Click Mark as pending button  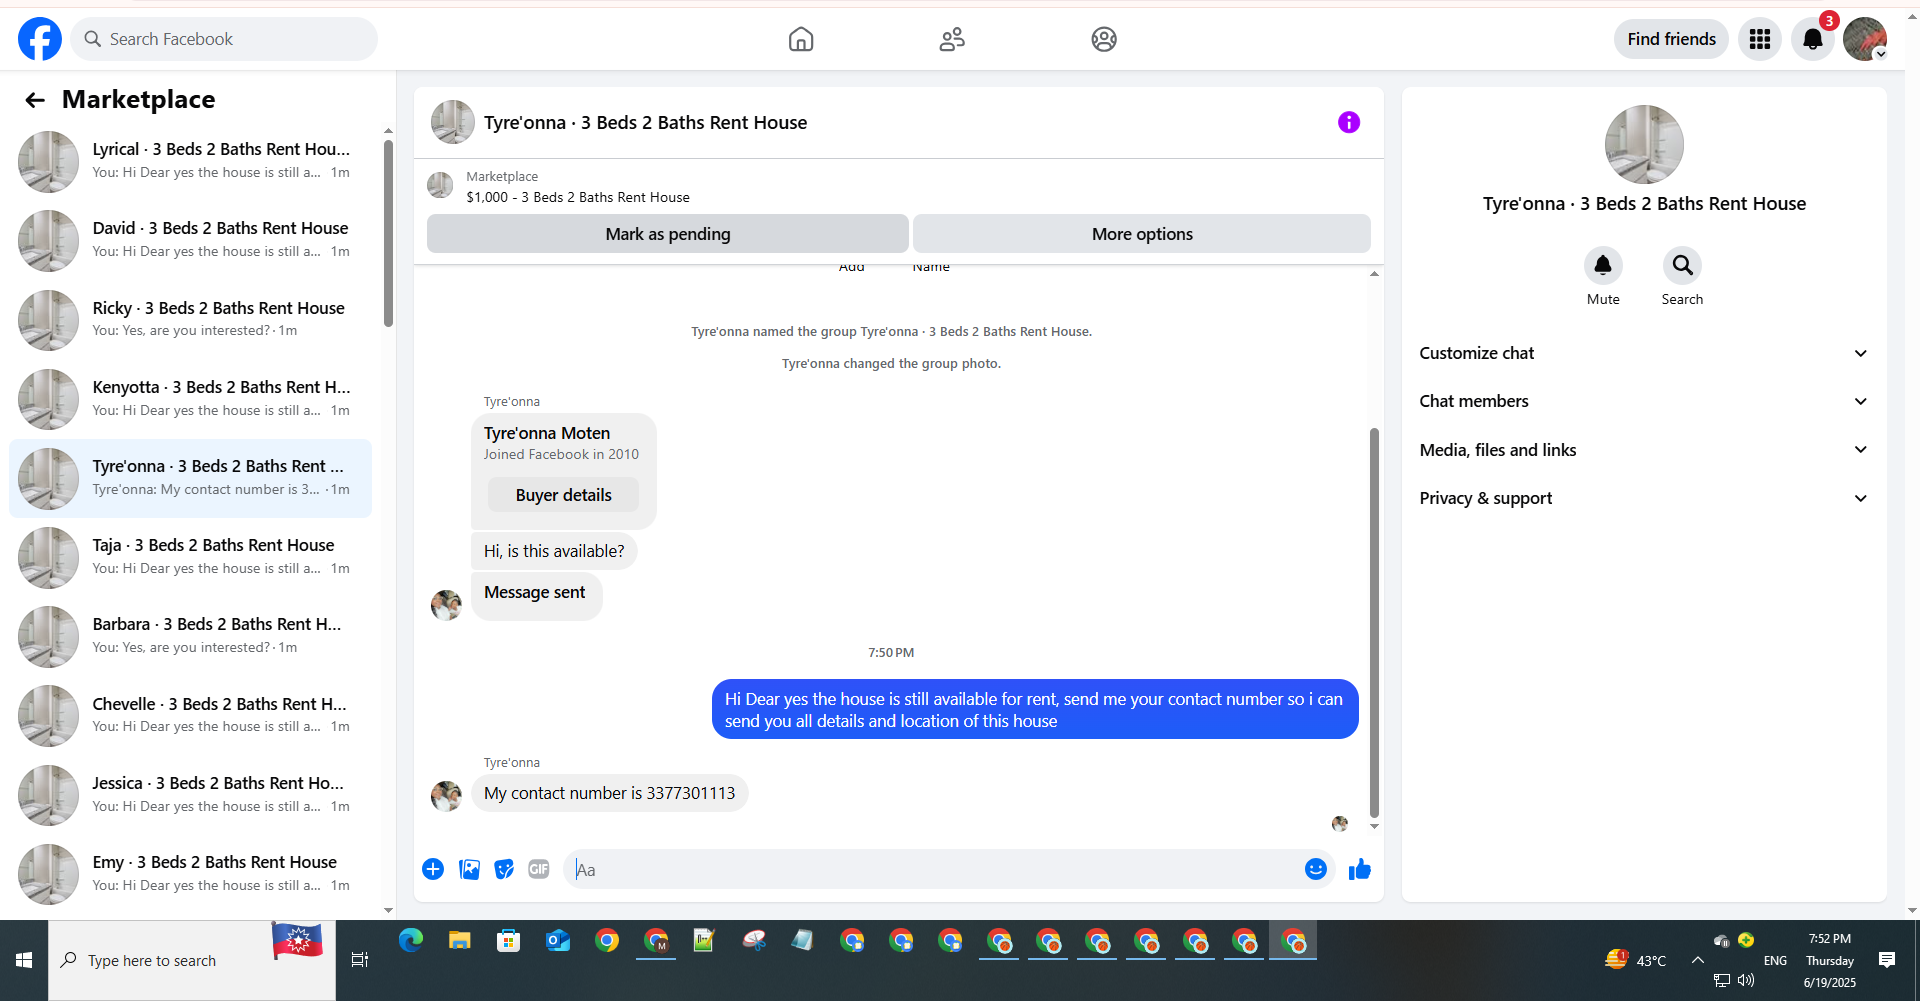668,234
